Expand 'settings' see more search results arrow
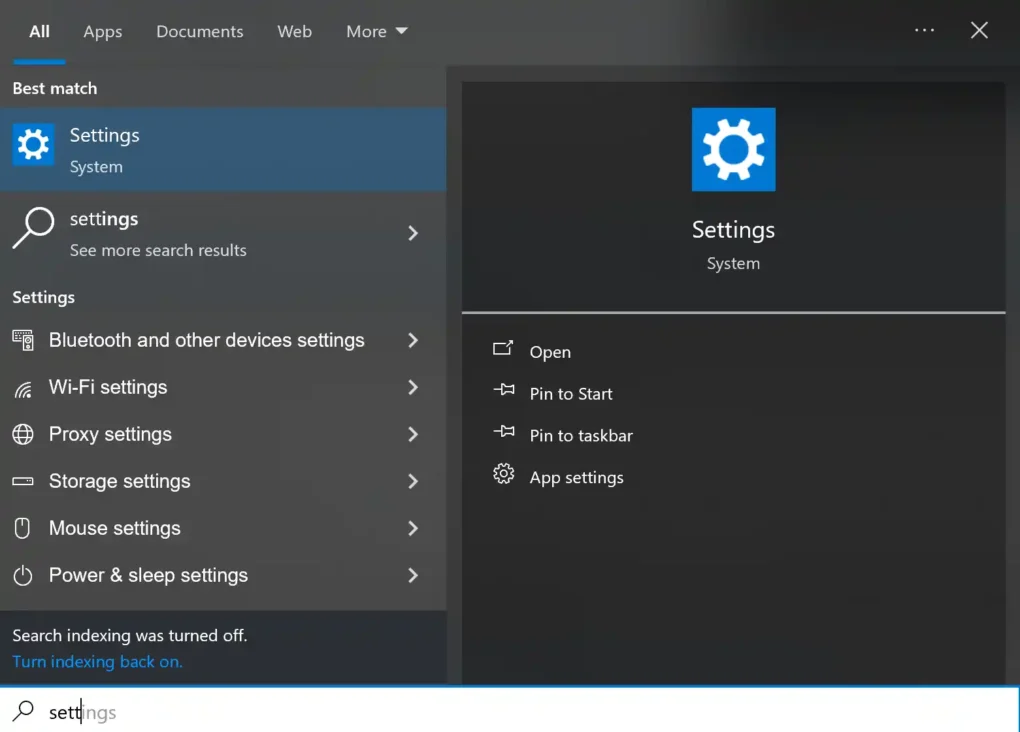This screenshot has width=1020, height=732. 413,233
